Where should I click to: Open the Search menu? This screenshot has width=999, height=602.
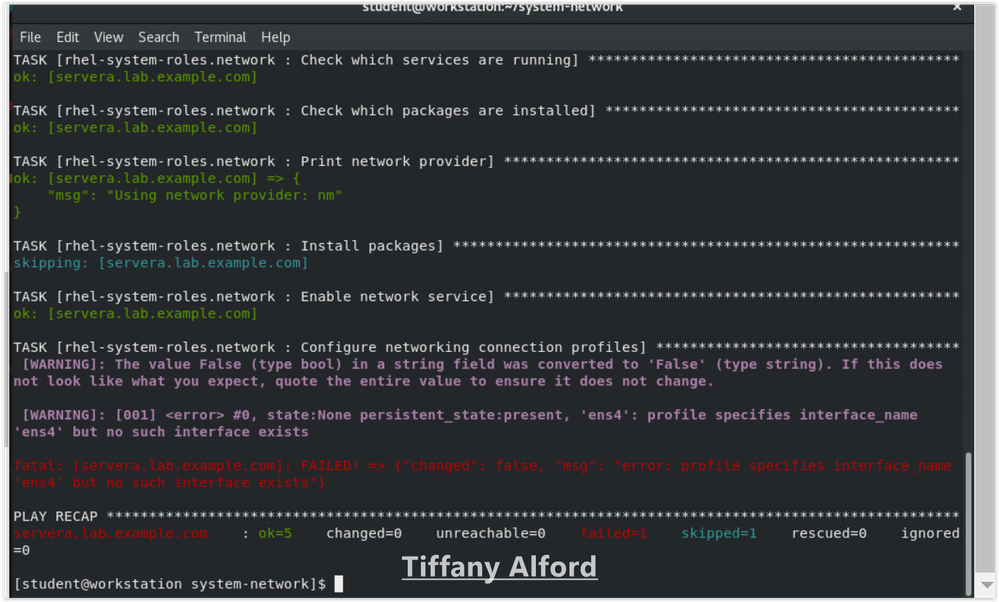tap(158, 37)
